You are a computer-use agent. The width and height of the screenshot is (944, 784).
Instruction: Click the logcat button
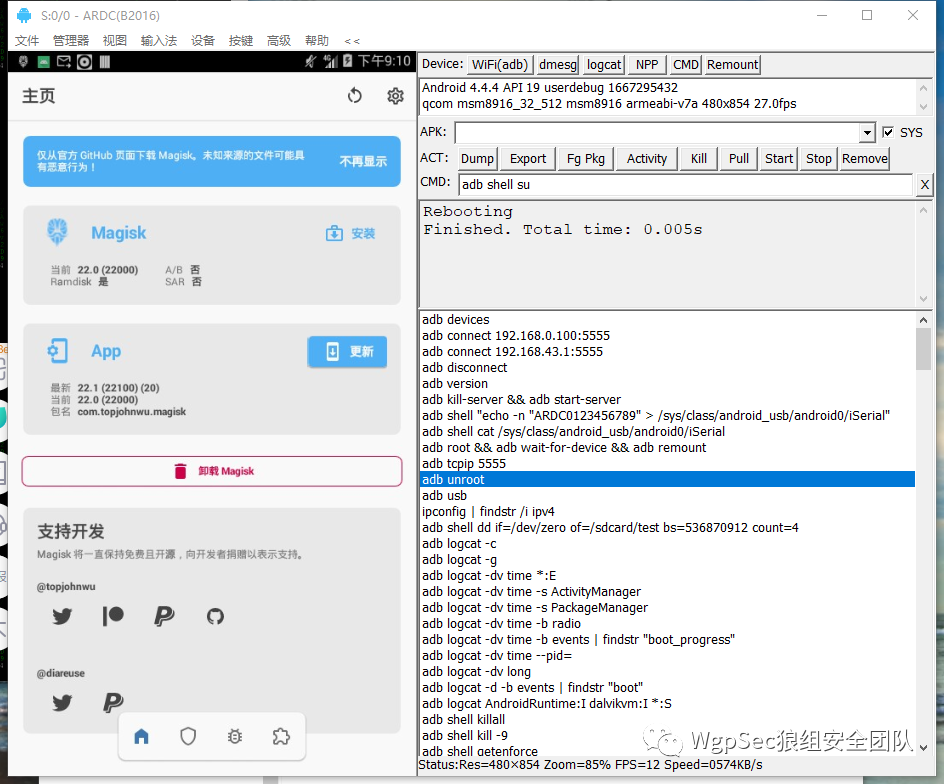click(604, 64)
